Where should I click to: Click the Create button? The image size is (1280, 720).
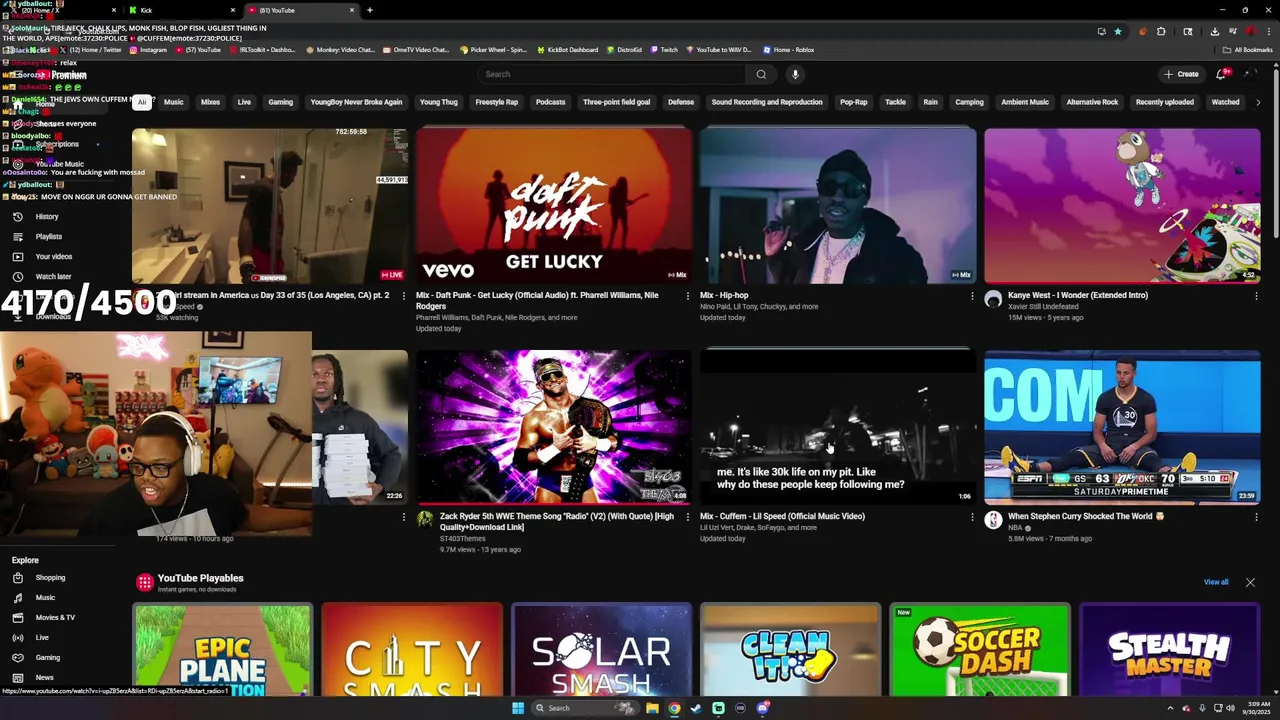(x=1181, y=74)
